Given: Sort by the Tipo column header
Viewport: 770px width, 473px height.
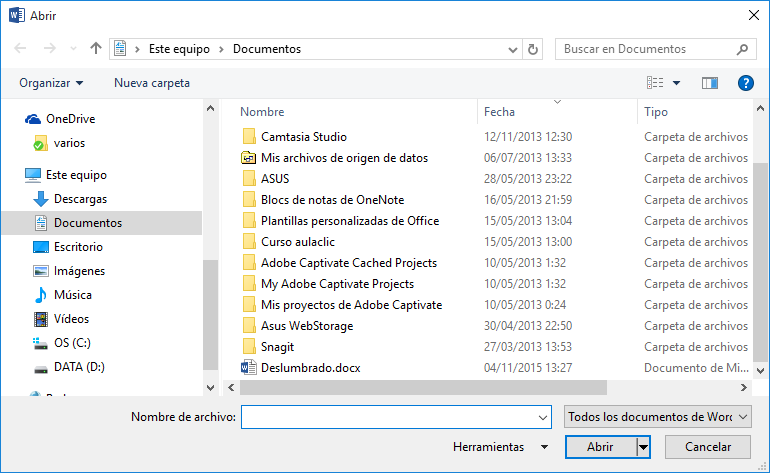Looking at the screenshot, I should (656, 112).
